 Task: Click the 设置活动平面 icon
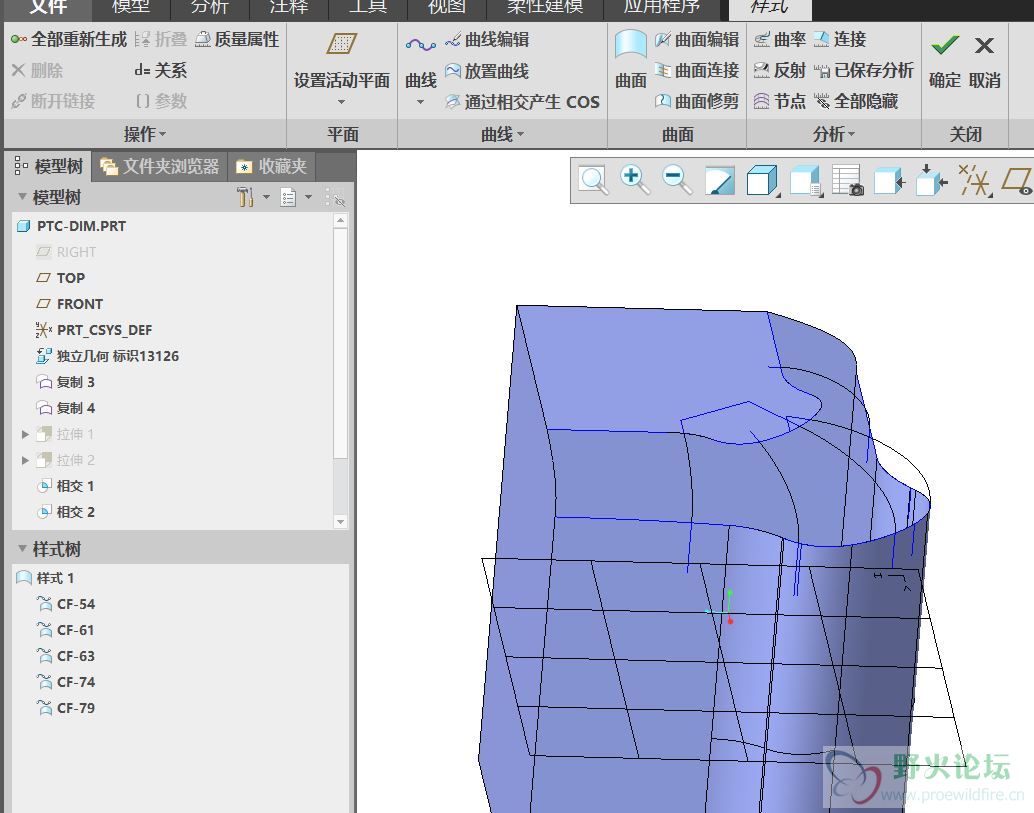[x=342, y=45]
